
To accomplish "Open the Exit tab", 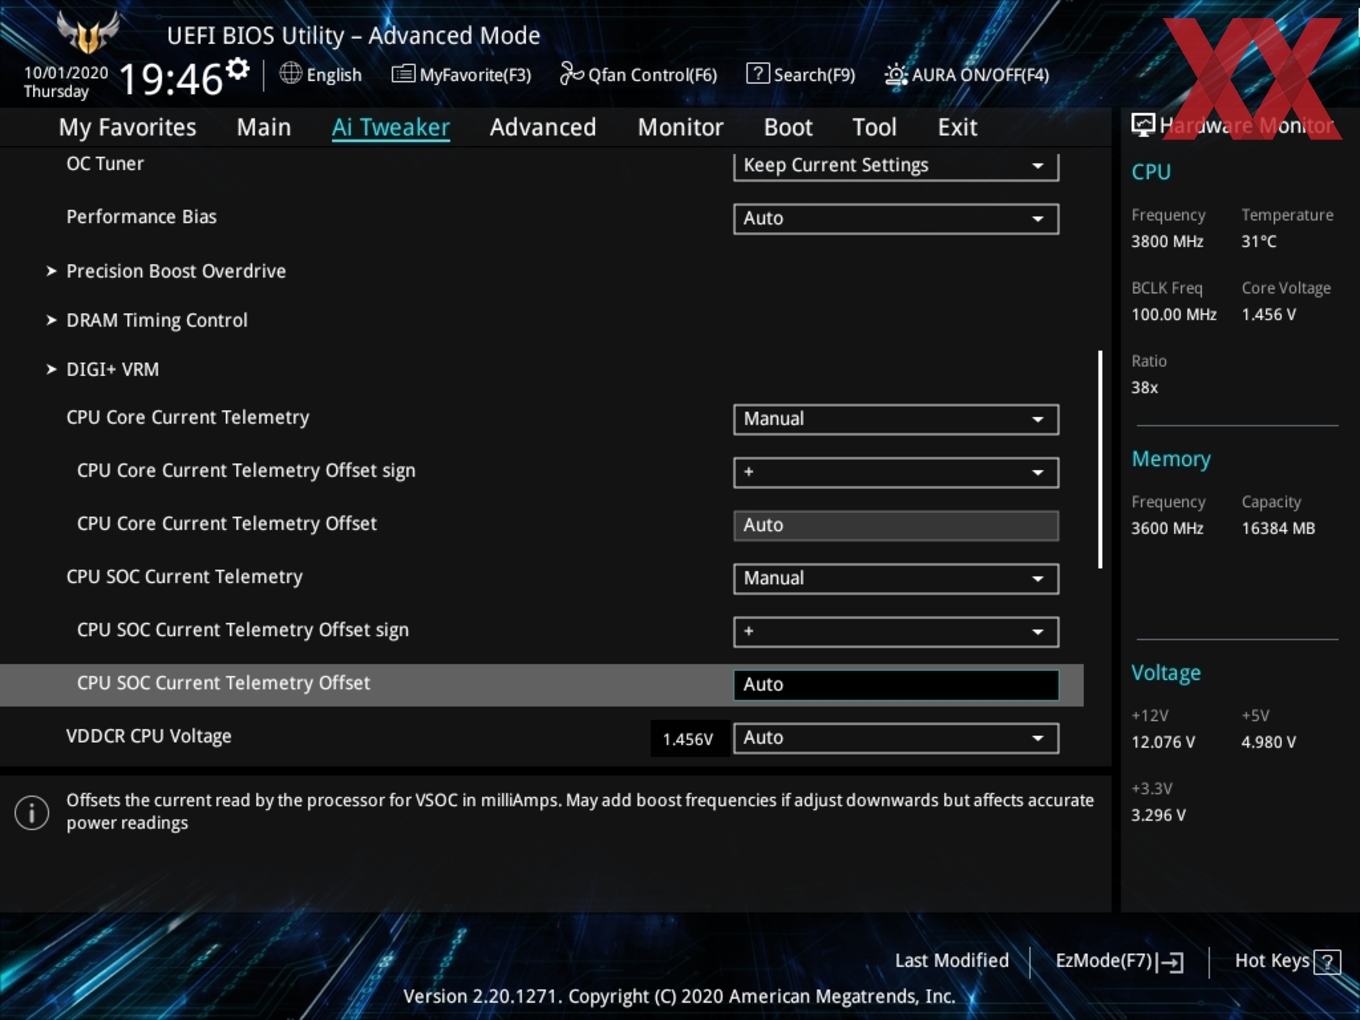I will (x=957, y=127).
